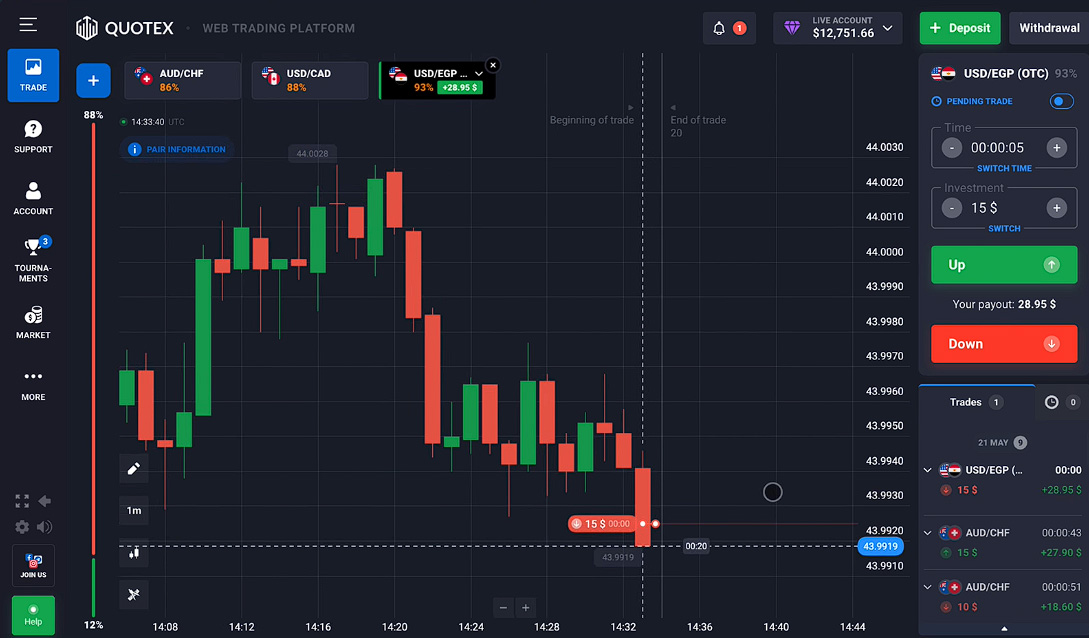Screen dimensions: 1089x638
Task: Enter fullscreen mode with the expand icon
Action: tap(22, 501)
